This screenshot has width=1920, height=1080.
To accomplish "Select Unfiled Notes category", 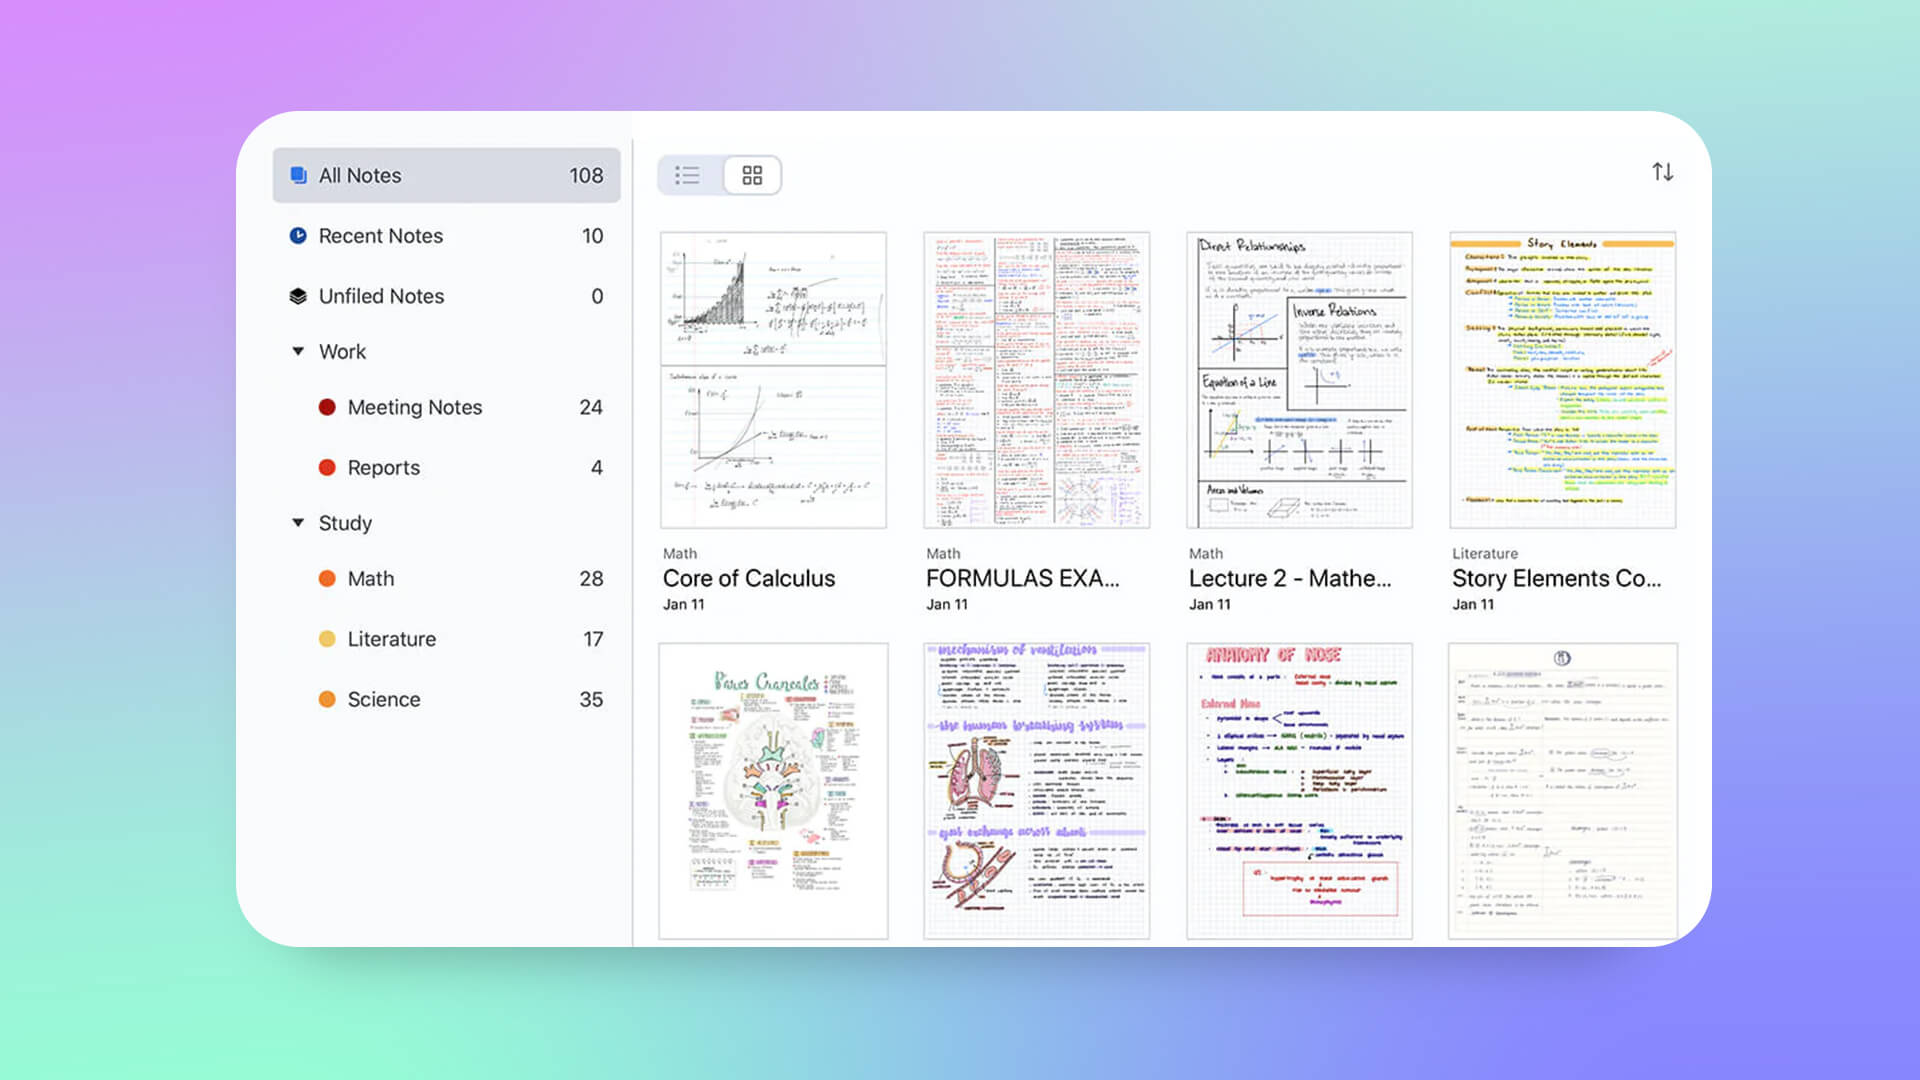I will 381,295.
